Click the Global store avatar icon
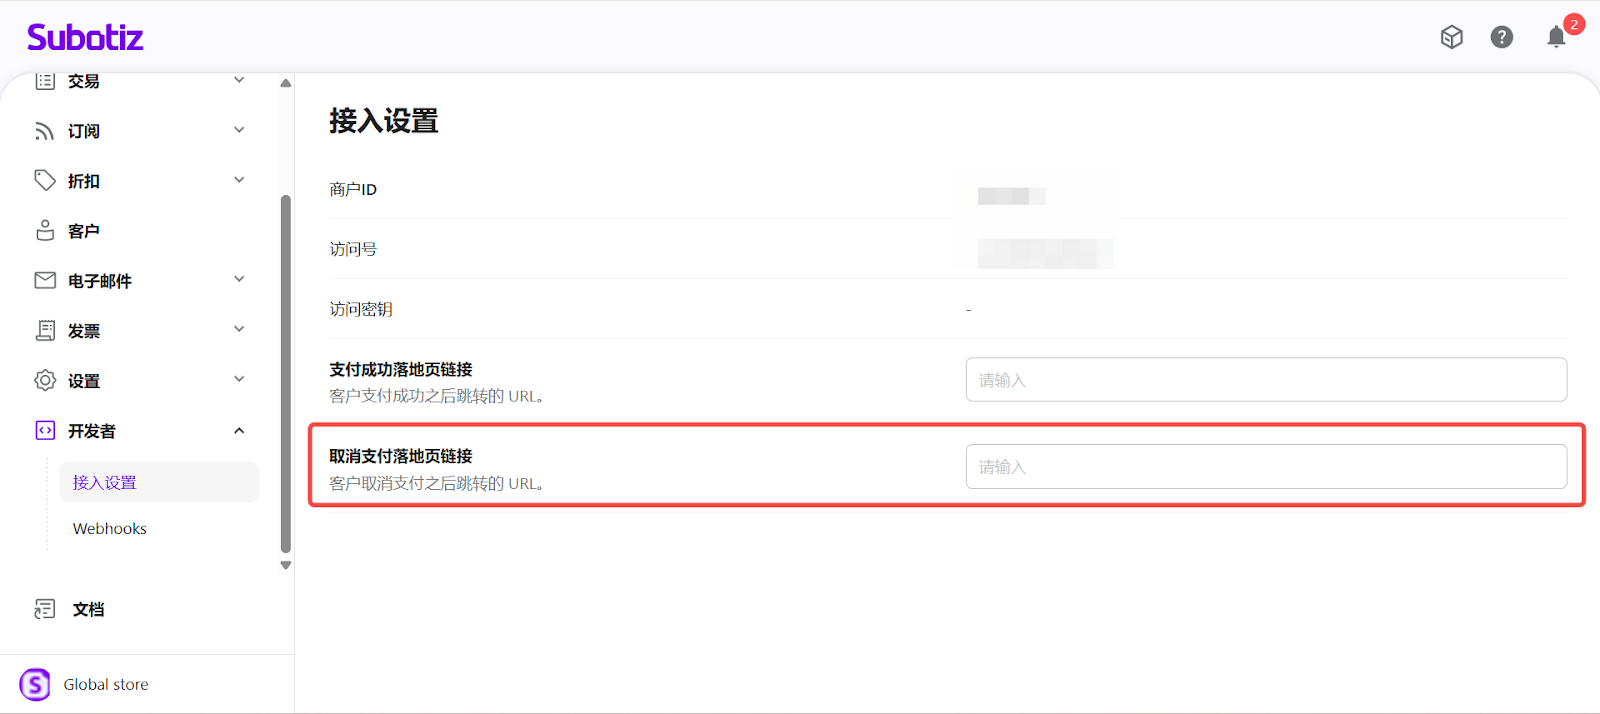 pos(35,684)
